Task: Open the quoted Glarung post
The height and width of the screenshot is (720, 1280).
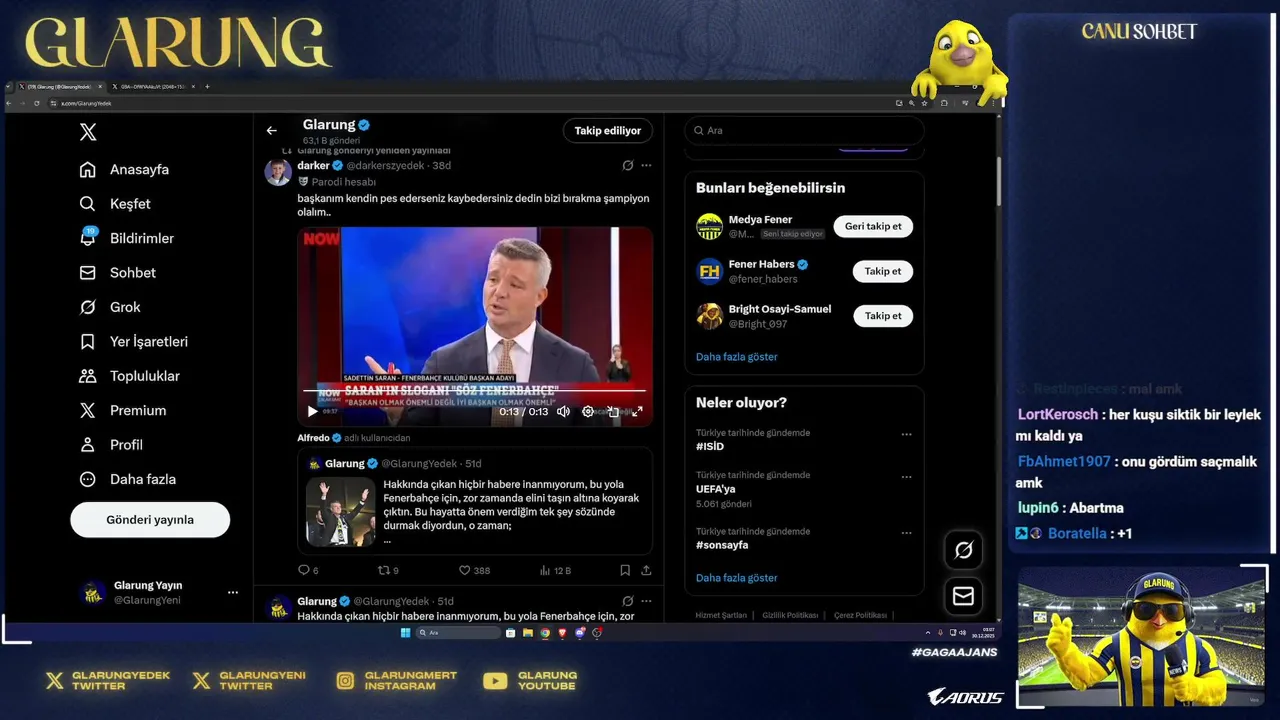Action: point(475,501)
